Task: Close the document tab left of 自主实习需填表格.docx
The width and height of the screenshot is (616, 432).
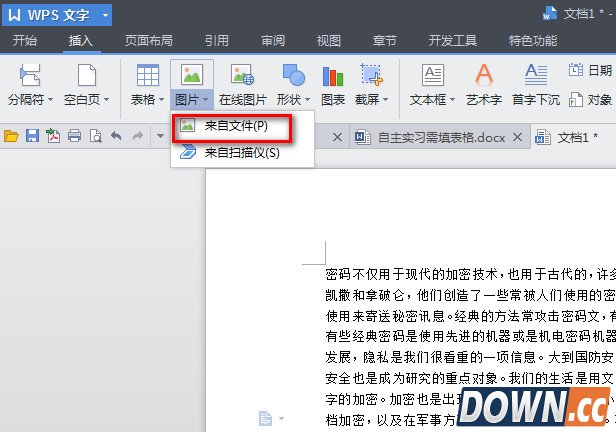Action: [337, 137]
